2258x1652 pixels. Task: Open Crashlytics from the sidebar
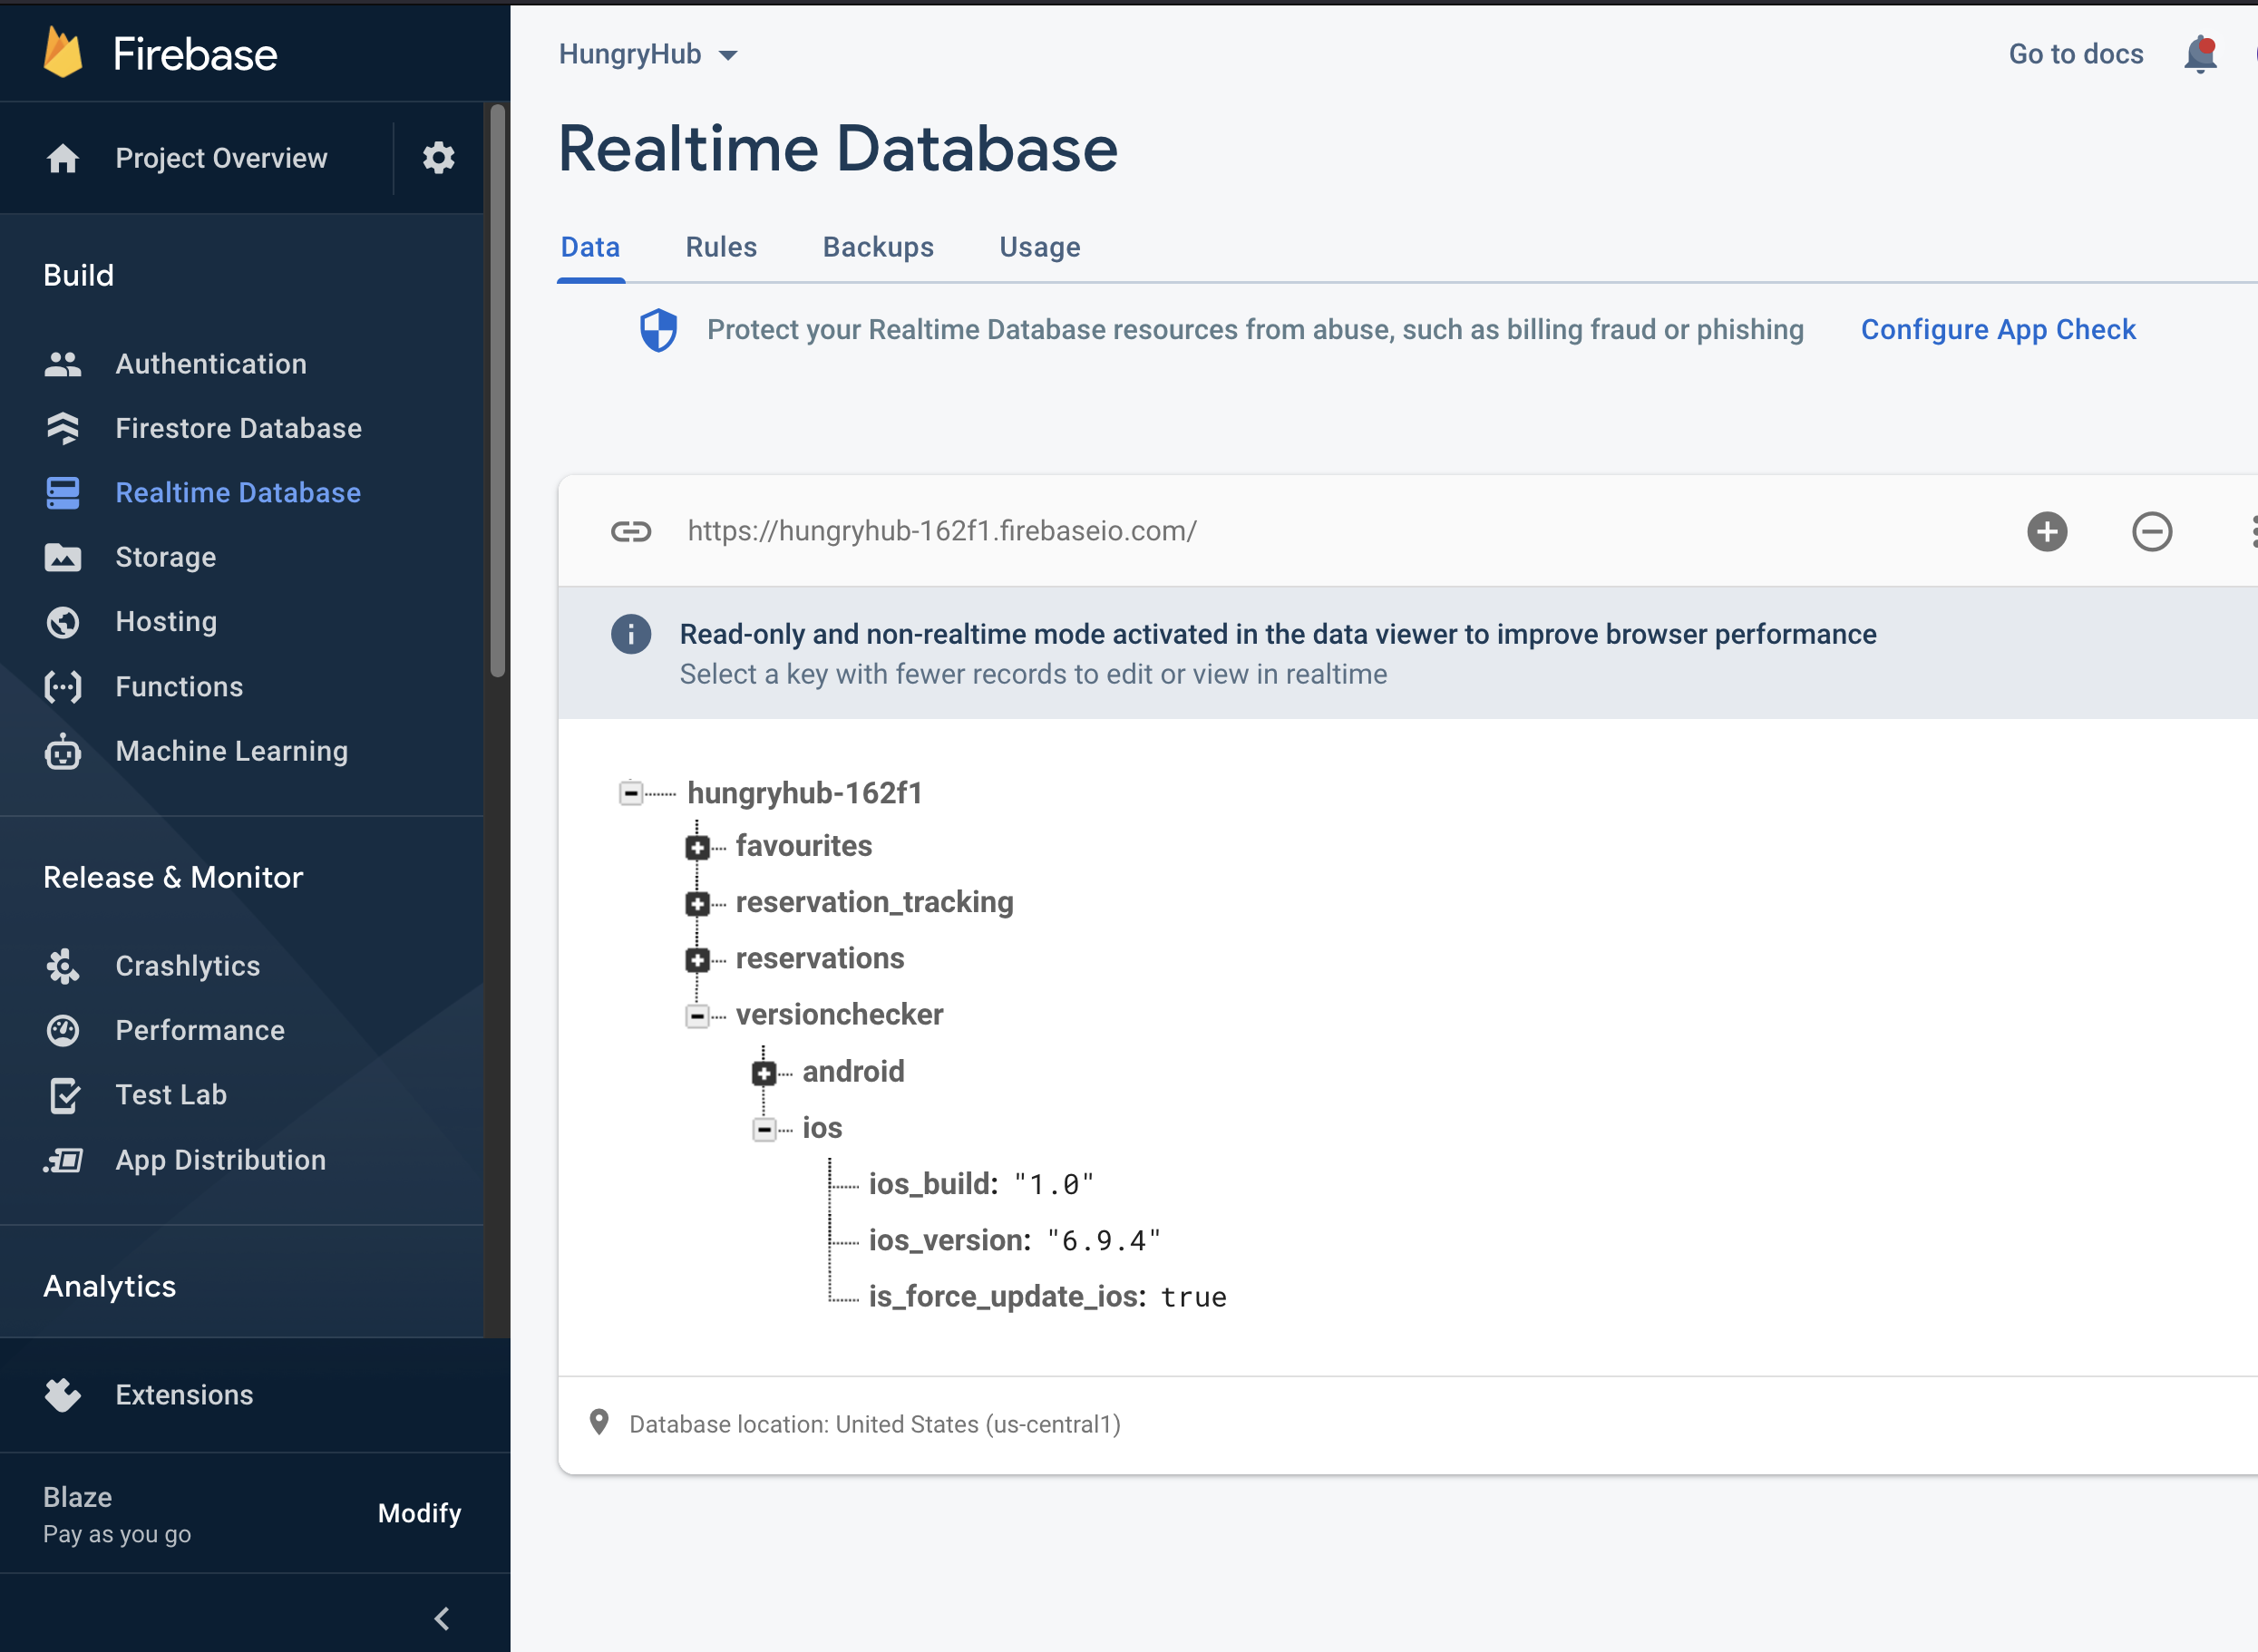point(187,966)
